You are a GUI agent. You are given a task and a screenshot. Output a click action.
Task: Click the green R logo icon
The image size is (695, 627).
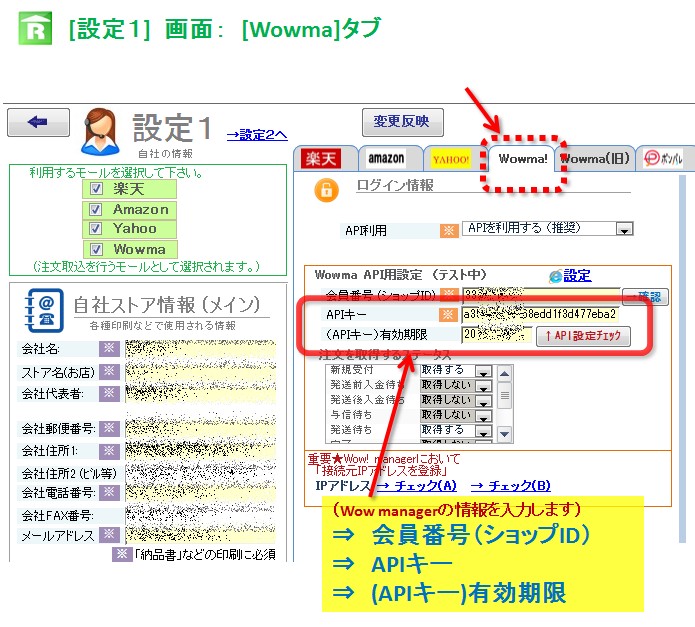(x=35, y=28)
